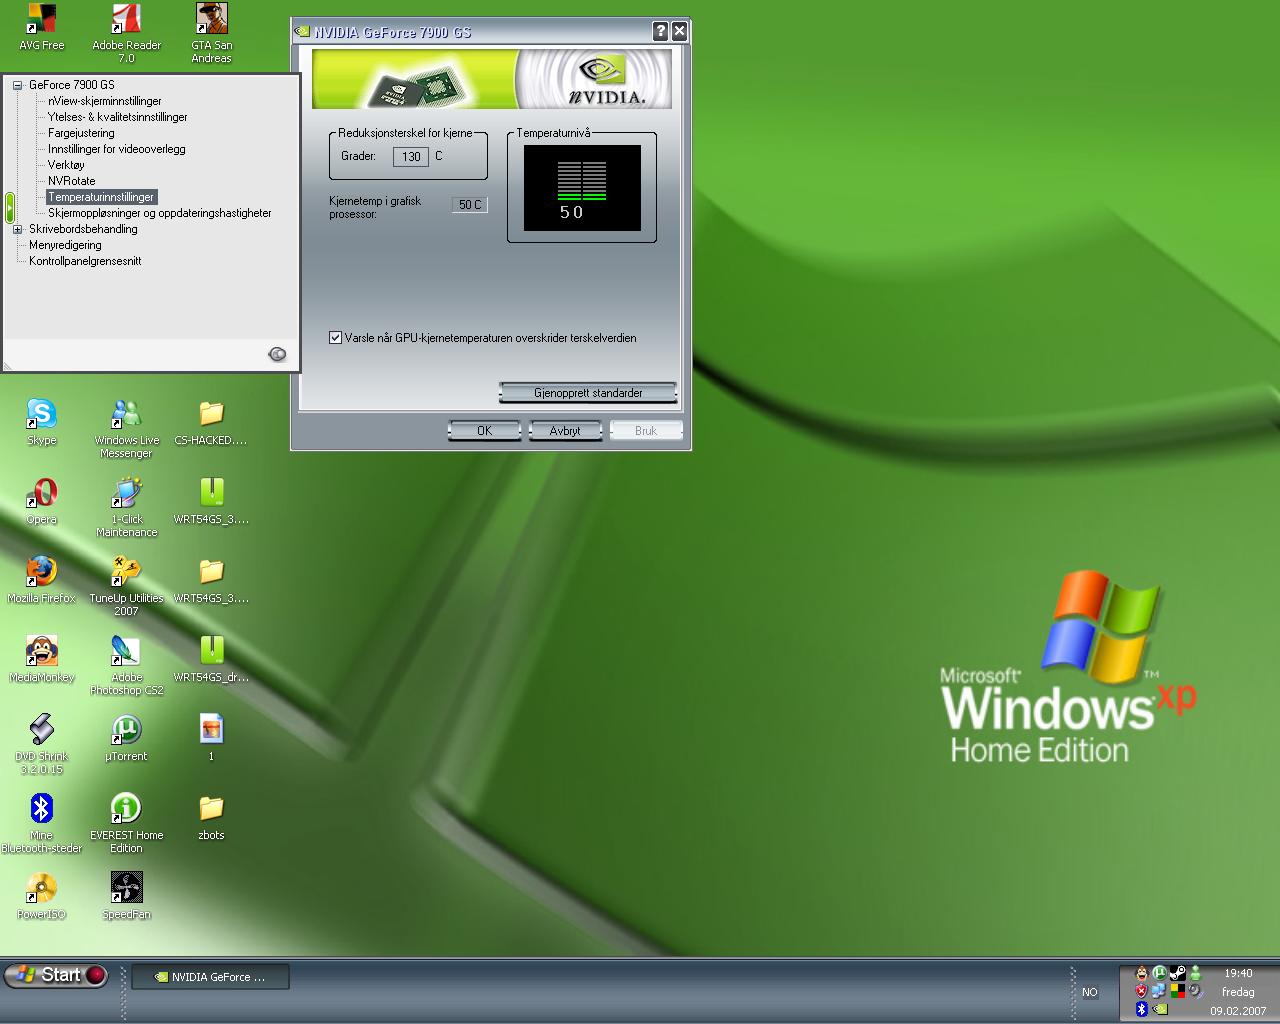The width and height of the screenshot is (1280, 1024).
Task: Expand the Skrivebordsbehandling tree node
Action: click(17, 229)
